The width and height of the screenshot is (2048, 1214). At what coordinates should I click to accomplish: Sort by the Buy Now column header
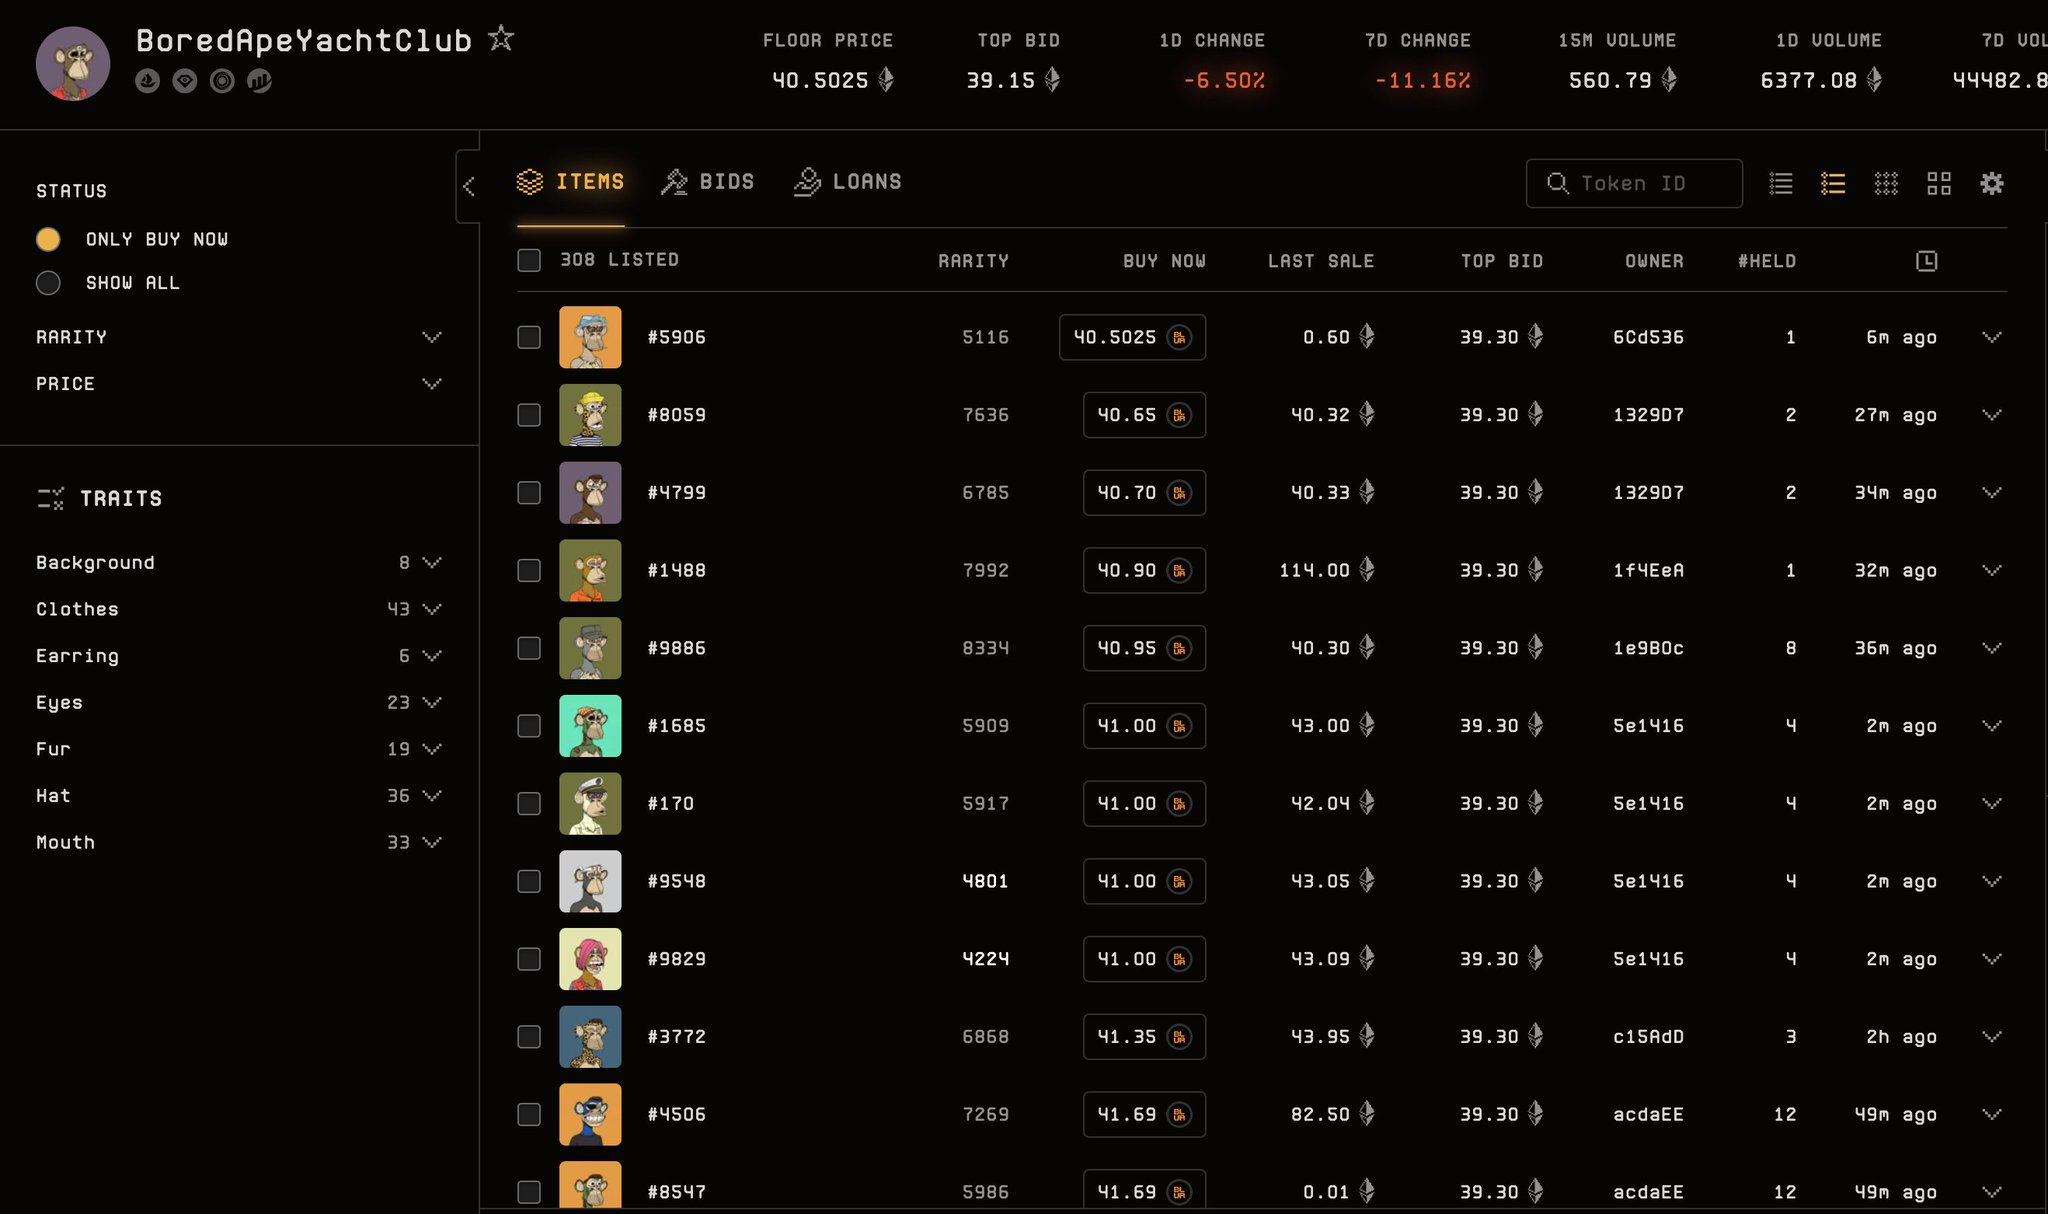pyautogui.click(x=1164, y=261)
